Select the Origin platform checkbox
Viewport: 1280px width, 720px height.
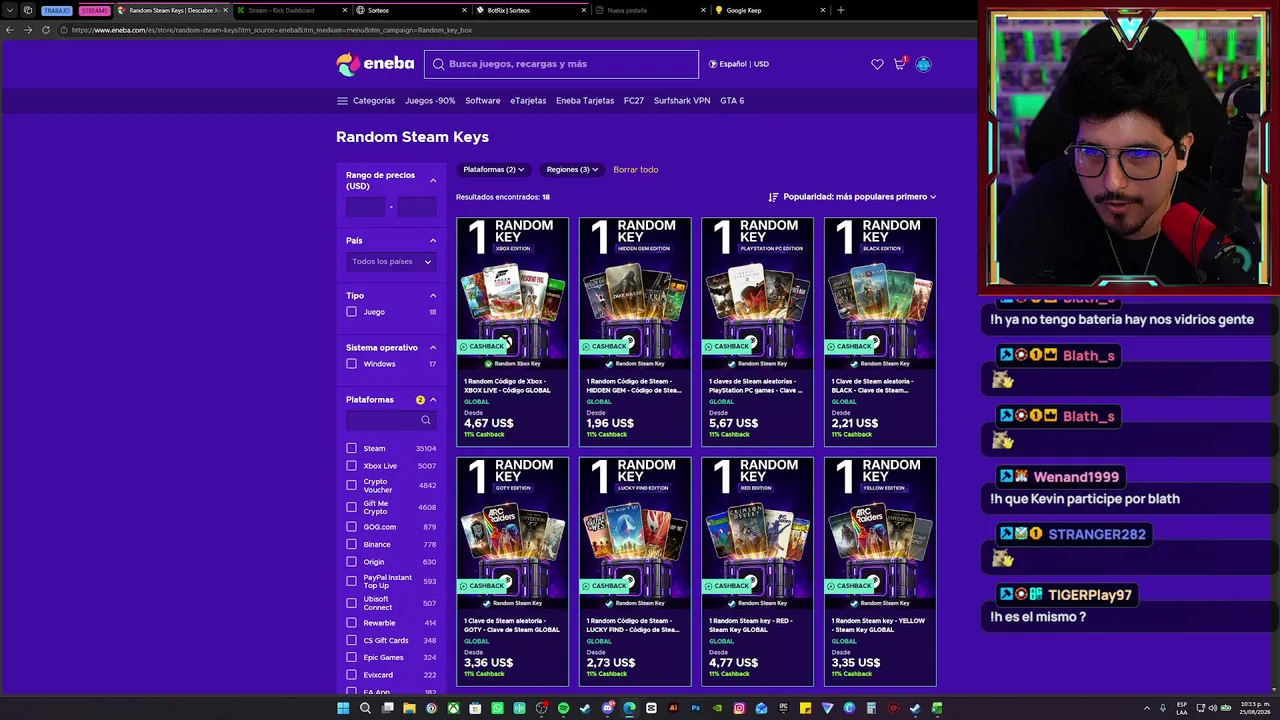tap(351, 562)
